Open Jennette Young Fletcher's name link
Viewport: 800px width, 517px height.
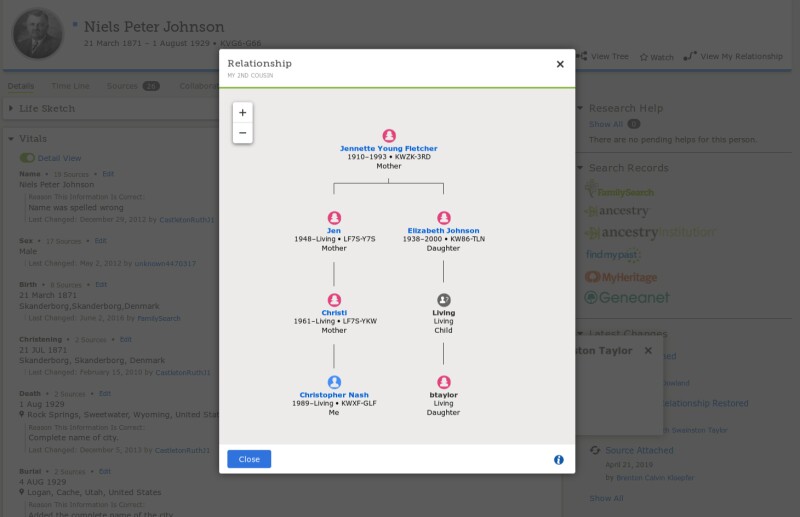point(389,149)
